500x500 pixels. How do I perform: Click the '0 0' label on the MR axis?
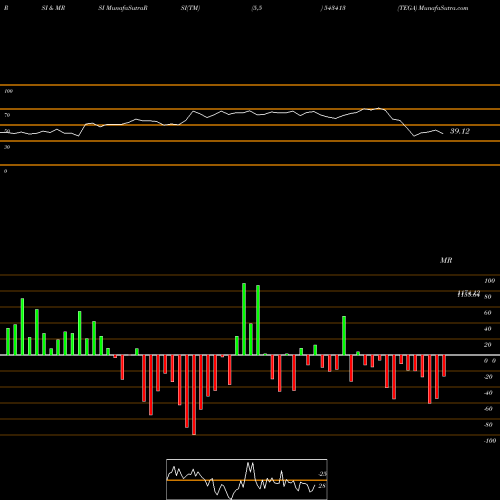click(490, 361)
